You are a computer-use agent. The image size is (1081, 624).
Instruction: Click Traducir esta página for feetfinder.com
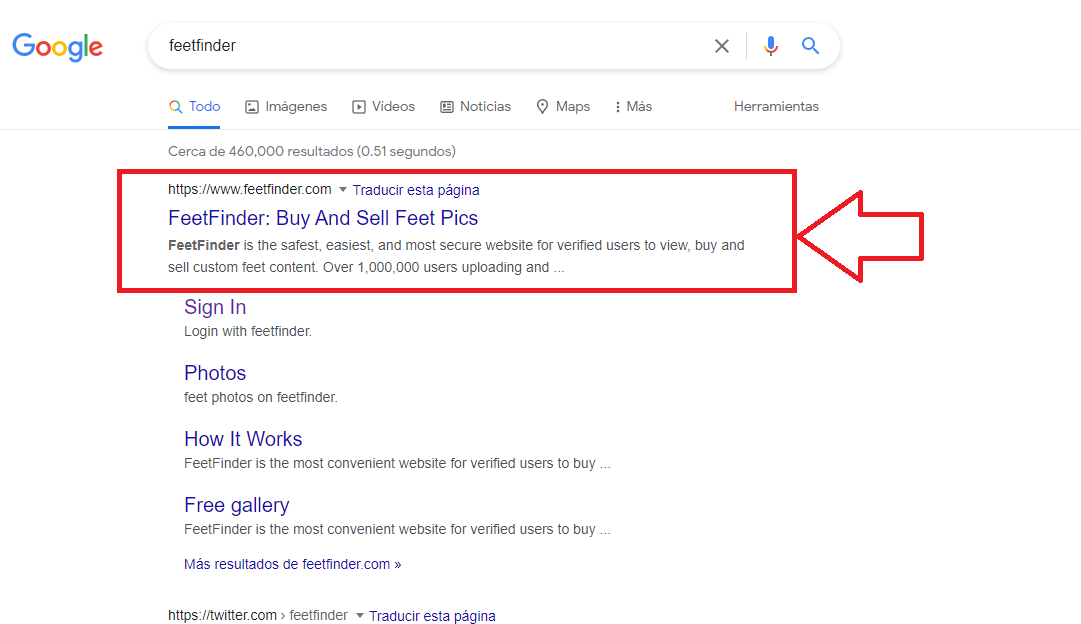pyautogui.click(x=416, y=190)
